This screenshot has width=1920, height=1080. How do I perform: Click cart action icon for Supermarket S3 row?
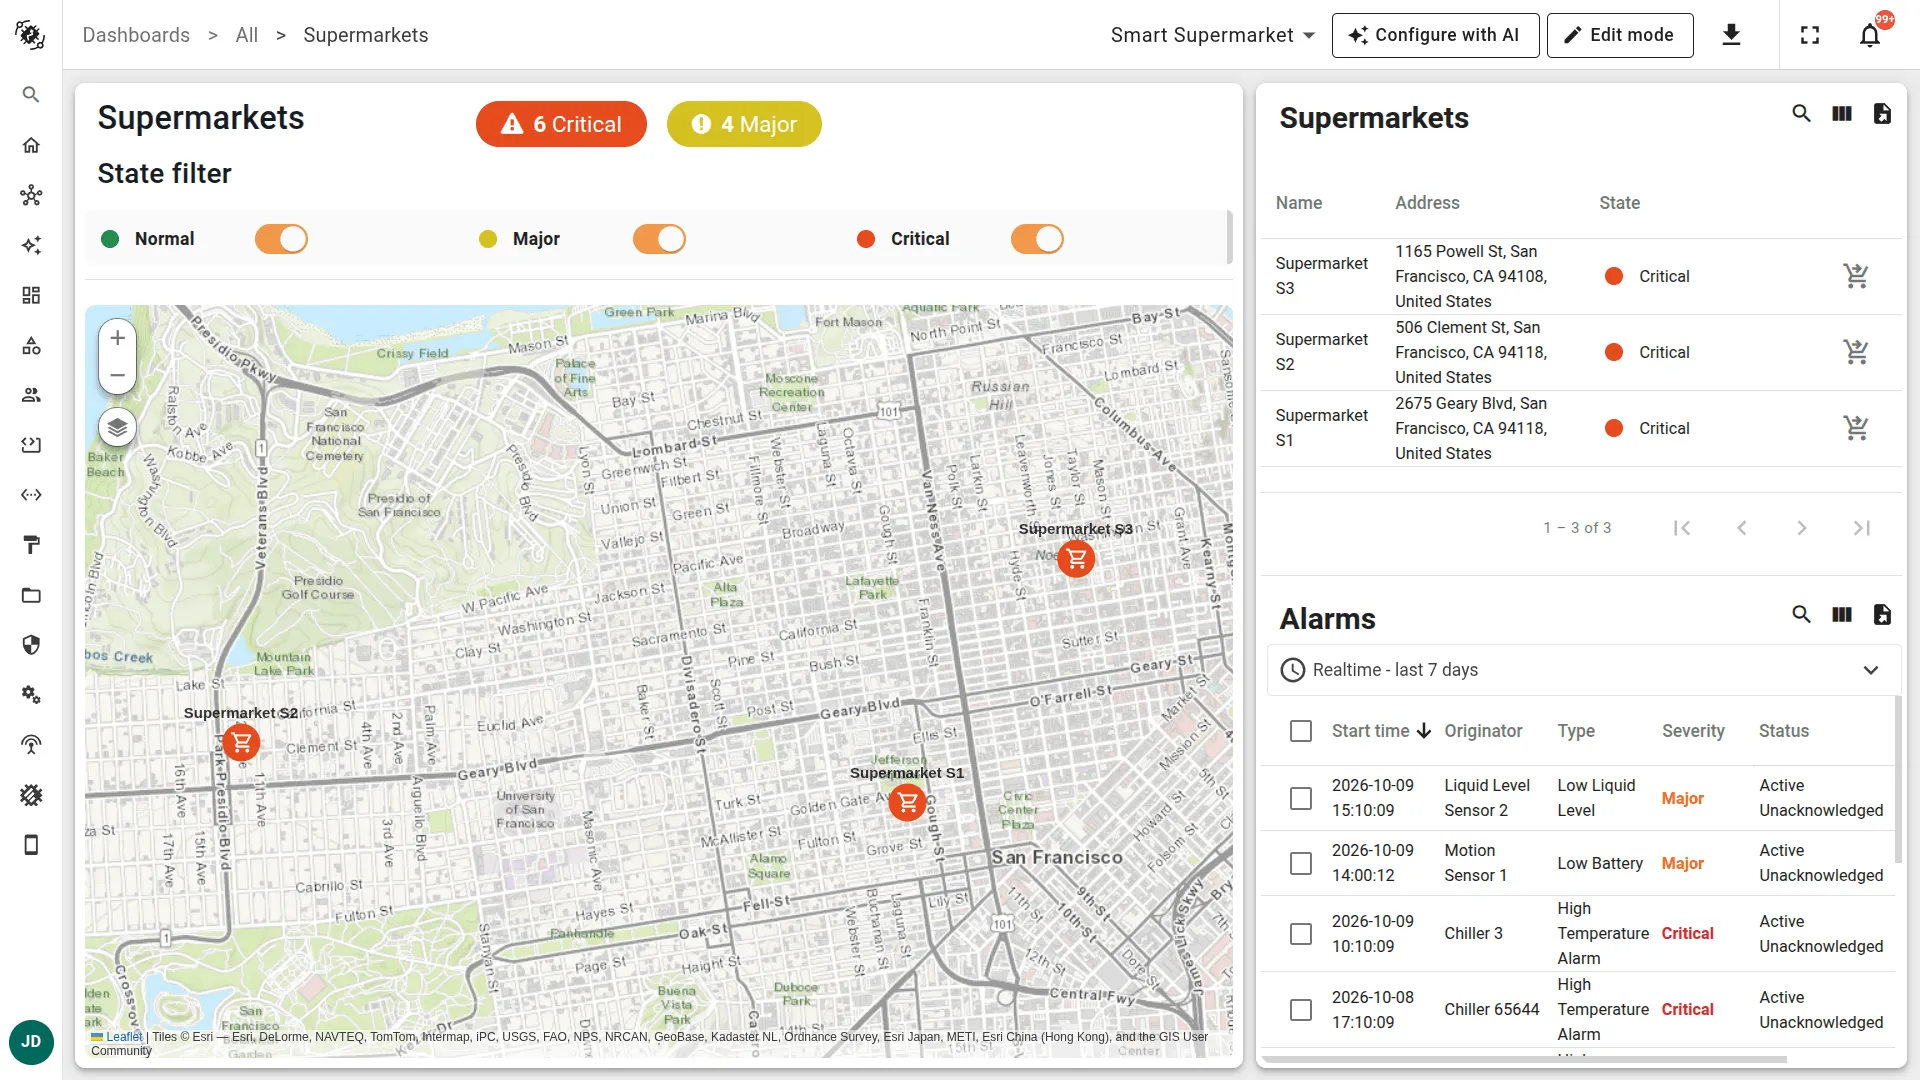coord(1856,276)
